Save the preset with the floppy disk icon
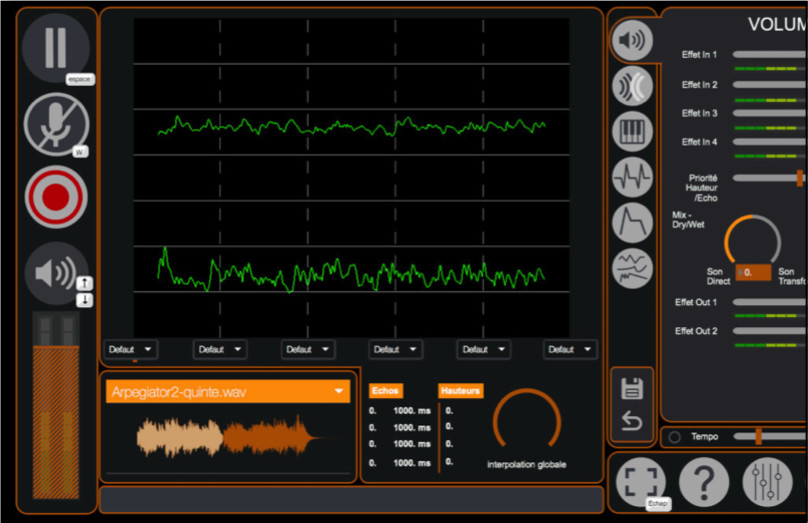Image resolution: width=808 pixels, height=523 pixels. 632,389
